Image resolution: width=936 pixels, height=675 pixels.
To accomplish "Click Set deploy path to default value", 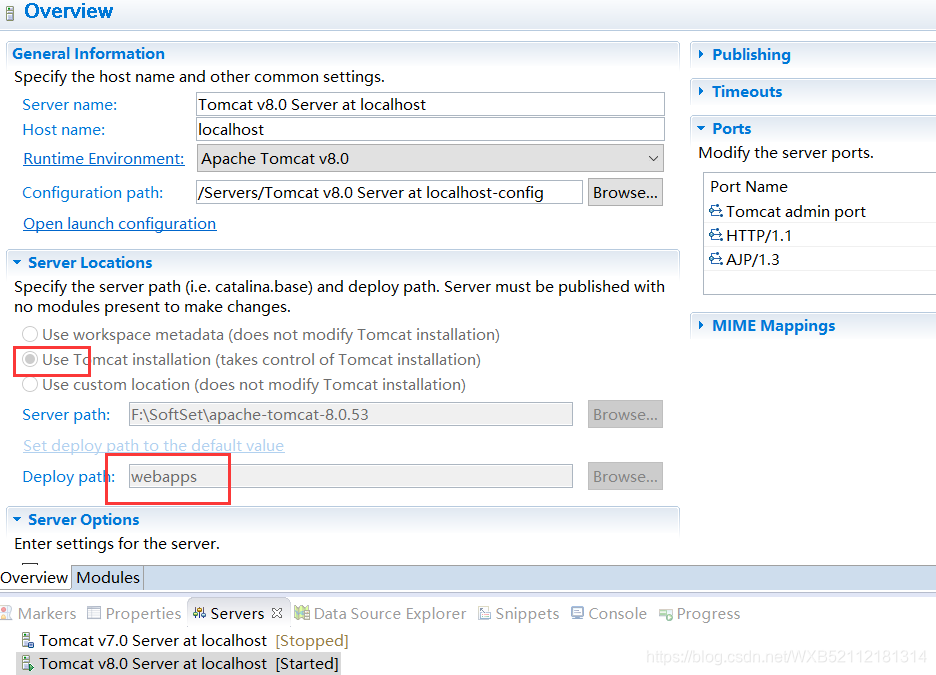I will click(x=153, y=445).
